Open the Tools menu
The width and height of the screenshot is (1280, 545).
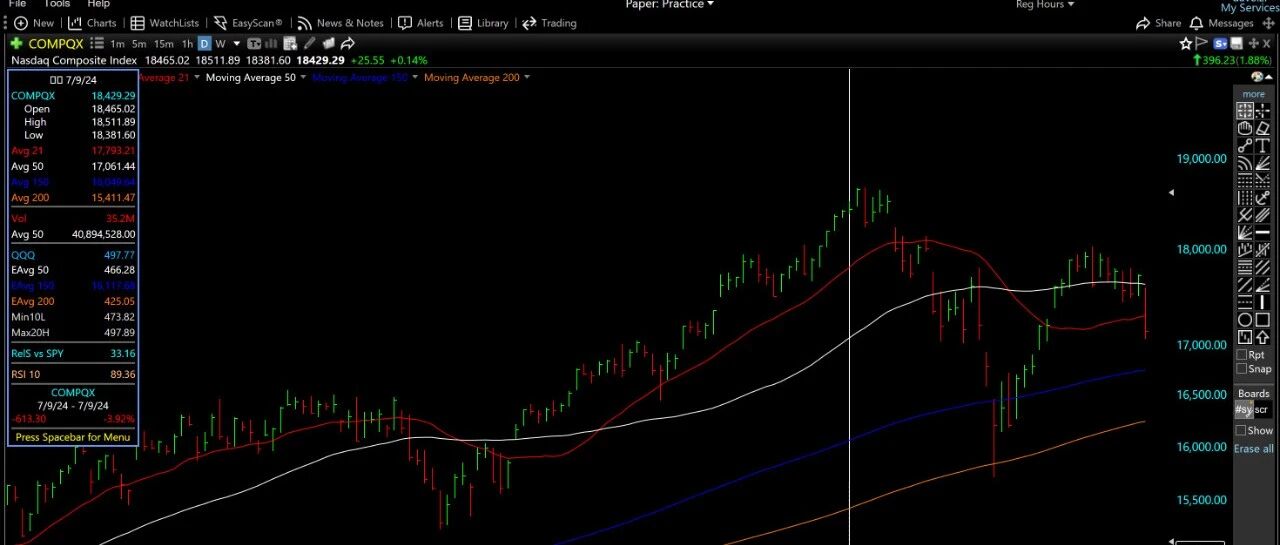pyautogui.click(x=57, y=4)
